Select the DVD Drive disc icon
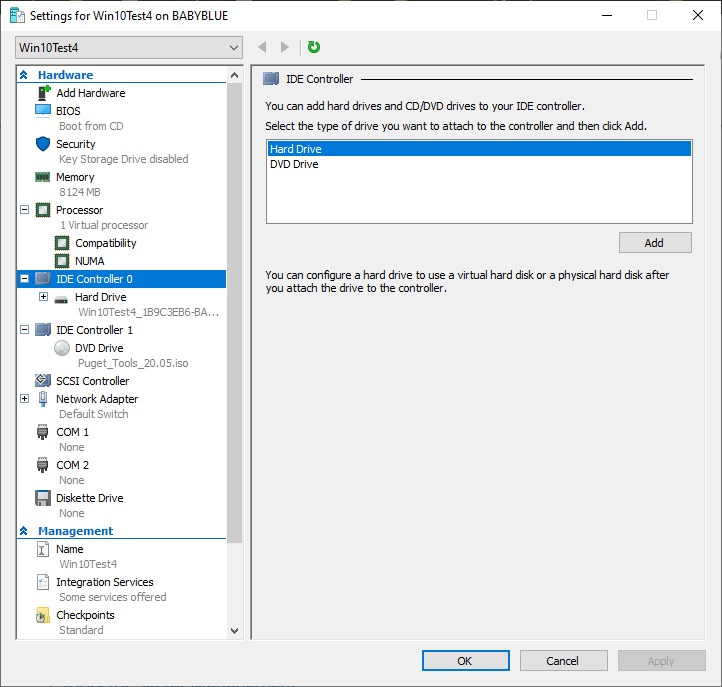The width and height of the screenshot is (722, 687). pos(61,348)
